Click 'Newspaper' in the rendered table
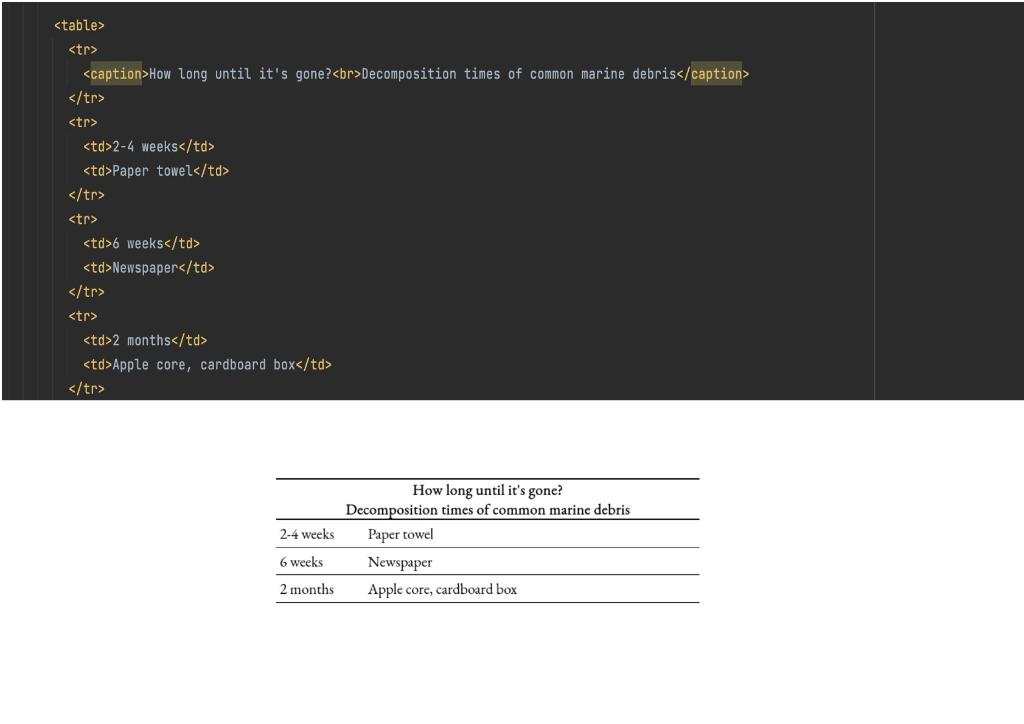 (x=400, y=562)
